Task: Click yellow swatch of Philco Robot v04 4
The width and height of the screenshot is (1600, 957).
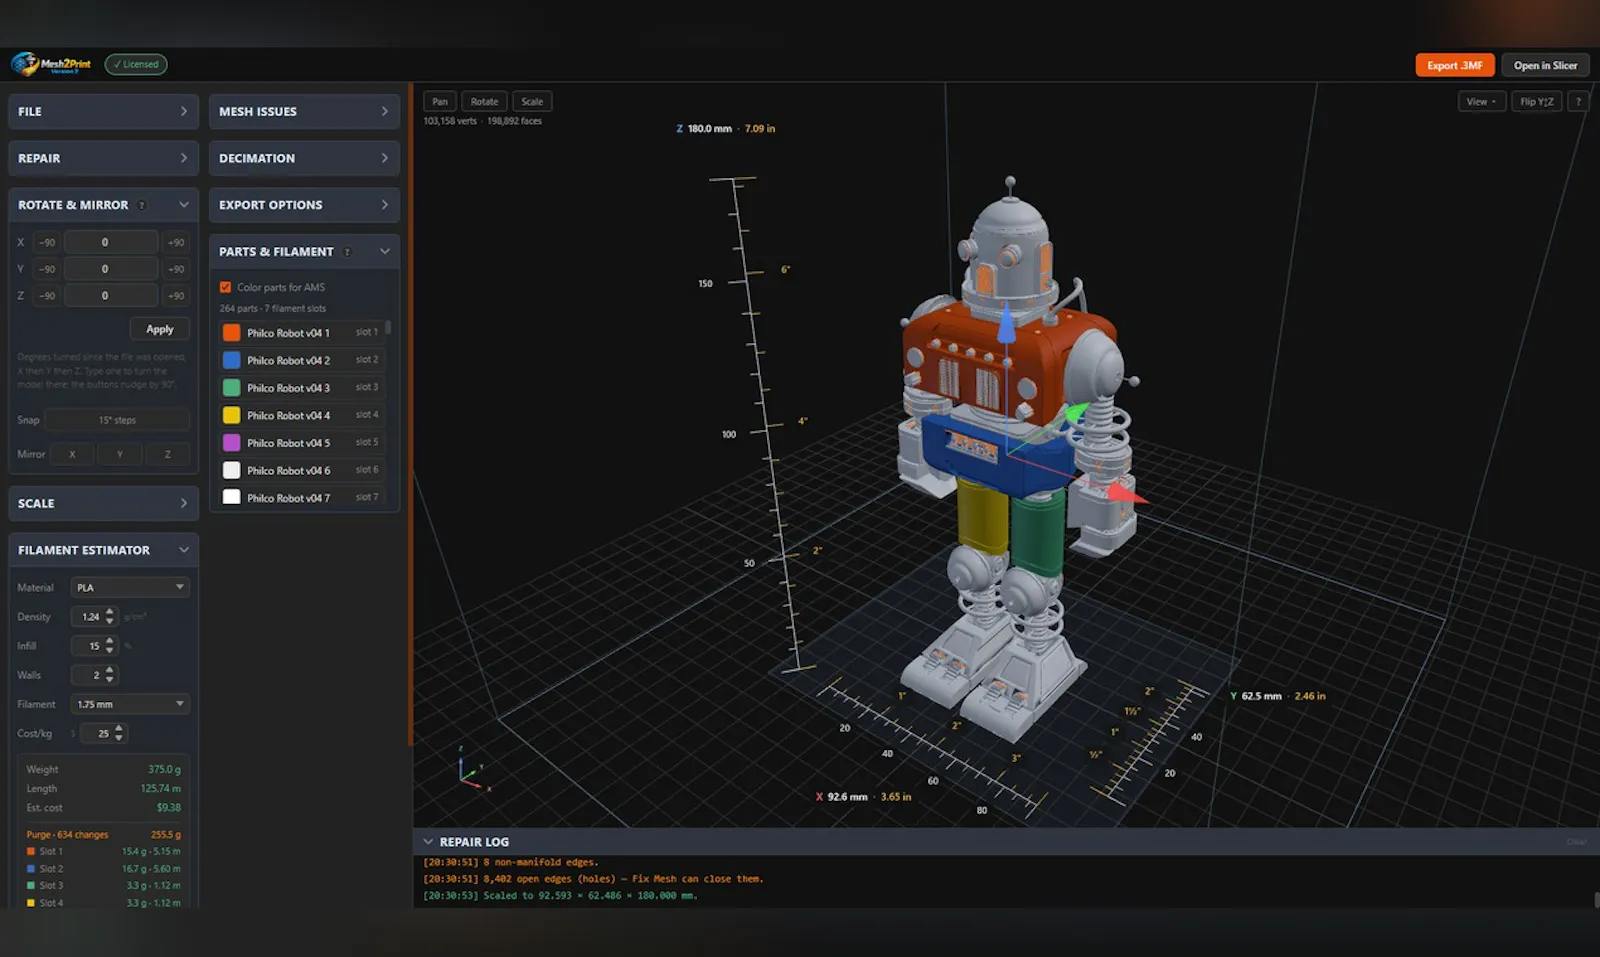Action: [231, 415]
